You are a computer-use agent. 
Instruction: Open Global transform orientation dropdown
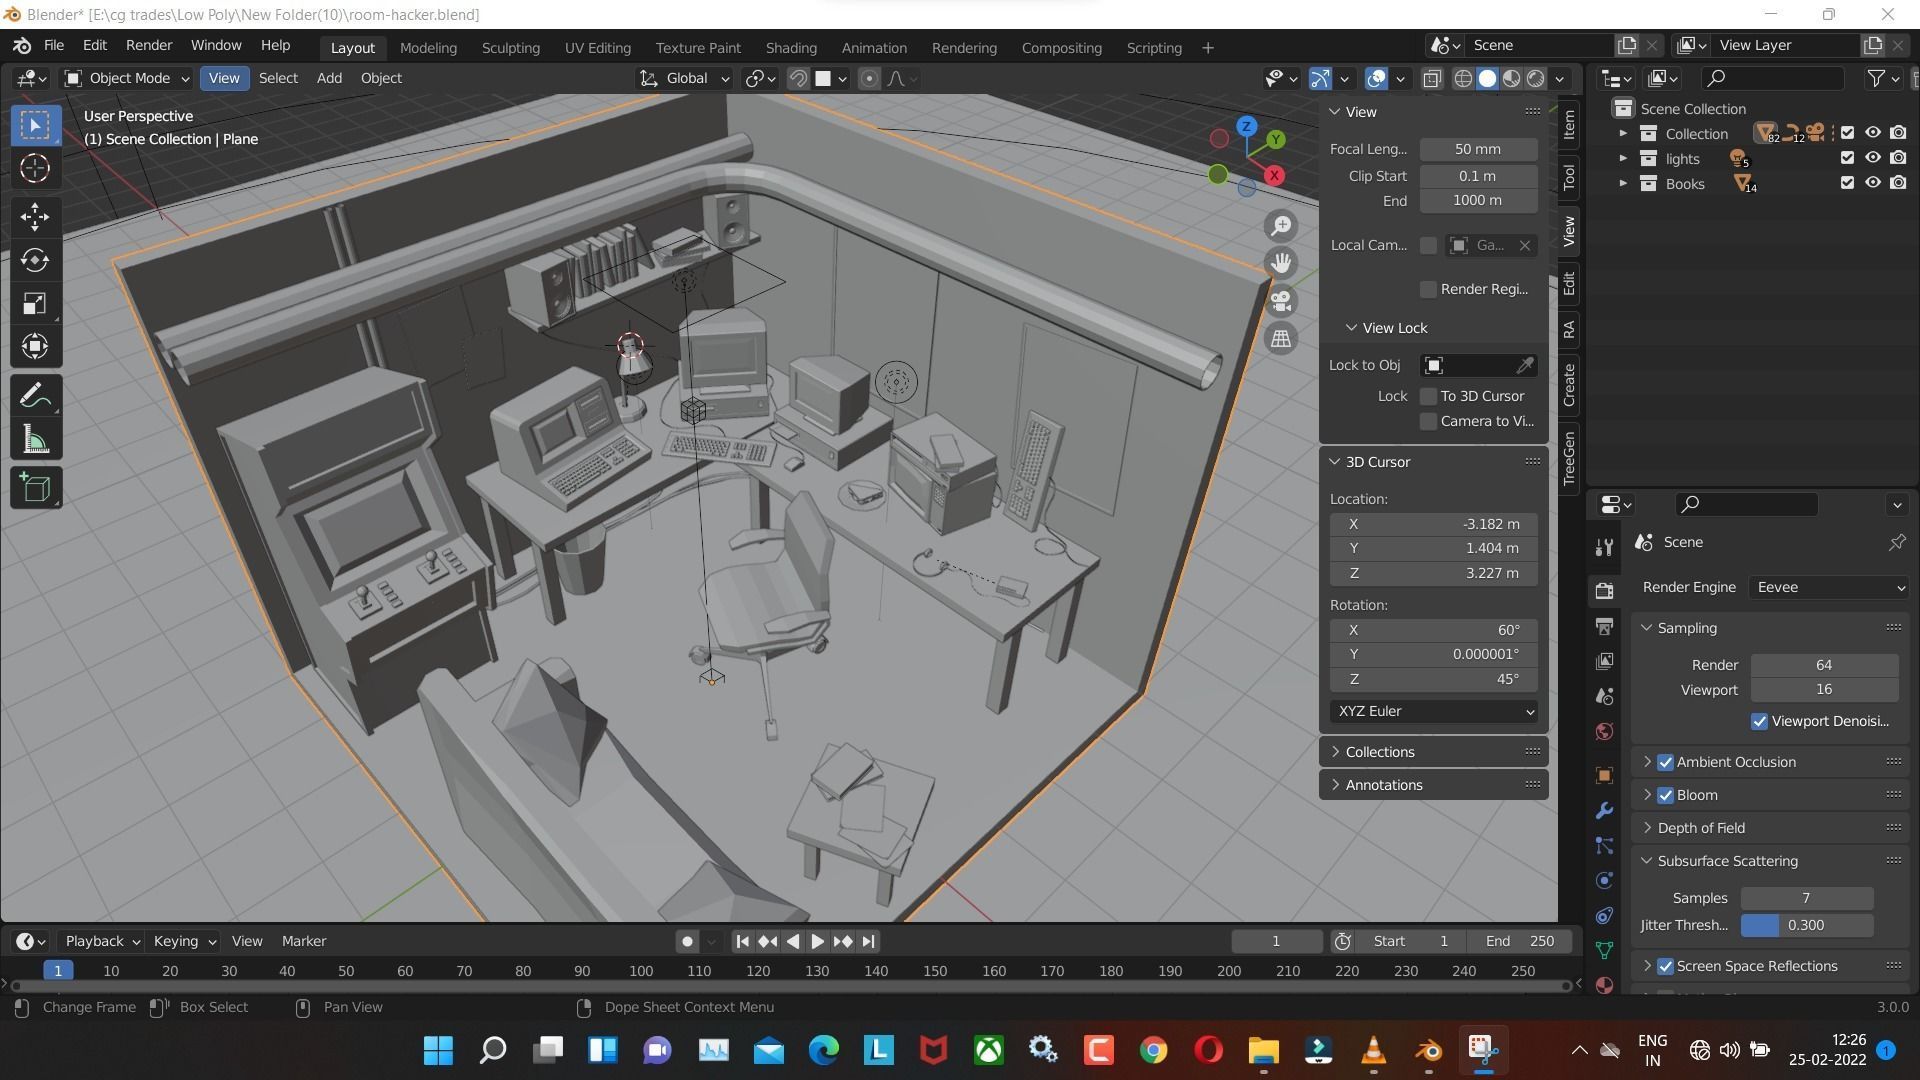click(684, 78)
